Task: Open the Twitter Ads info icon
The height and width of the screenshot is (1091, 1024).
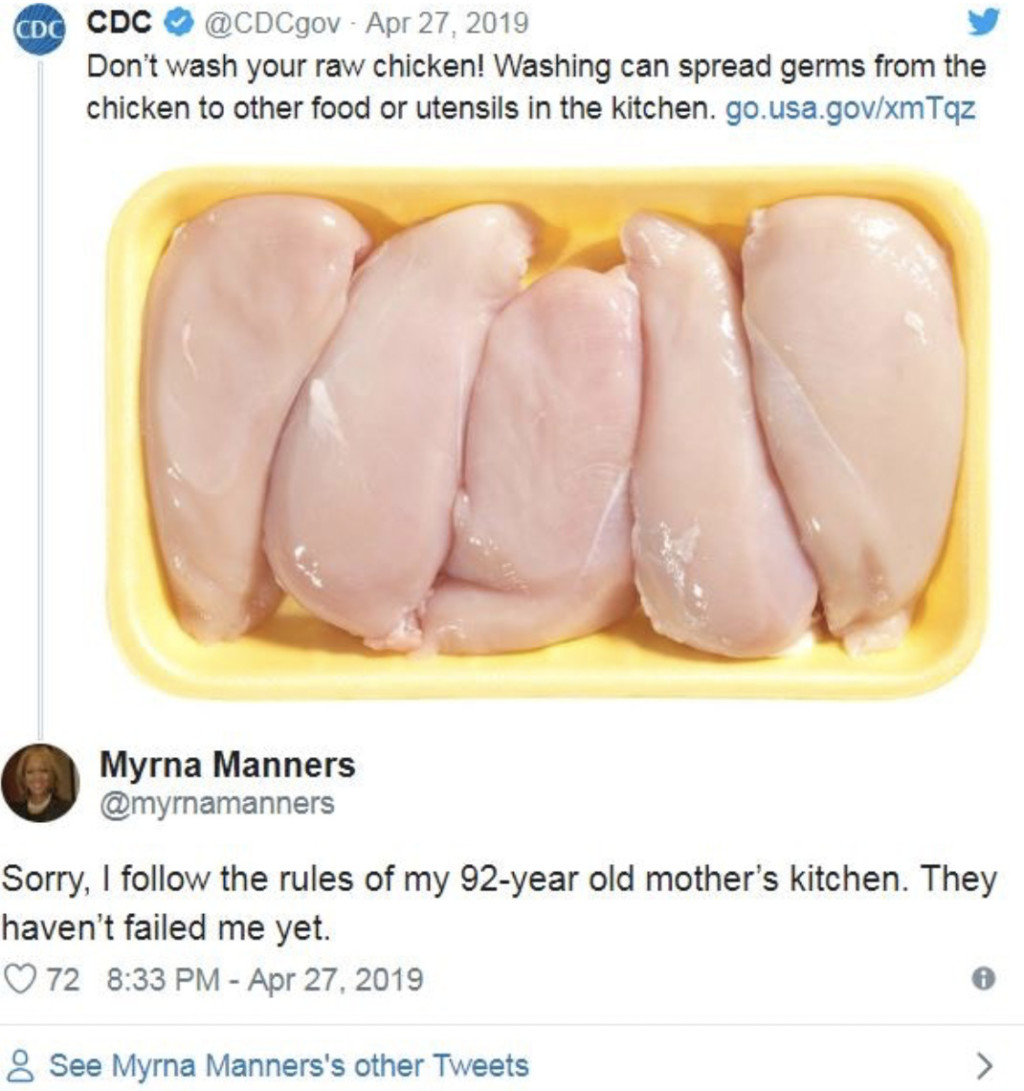Action: (x=984, y=980)
